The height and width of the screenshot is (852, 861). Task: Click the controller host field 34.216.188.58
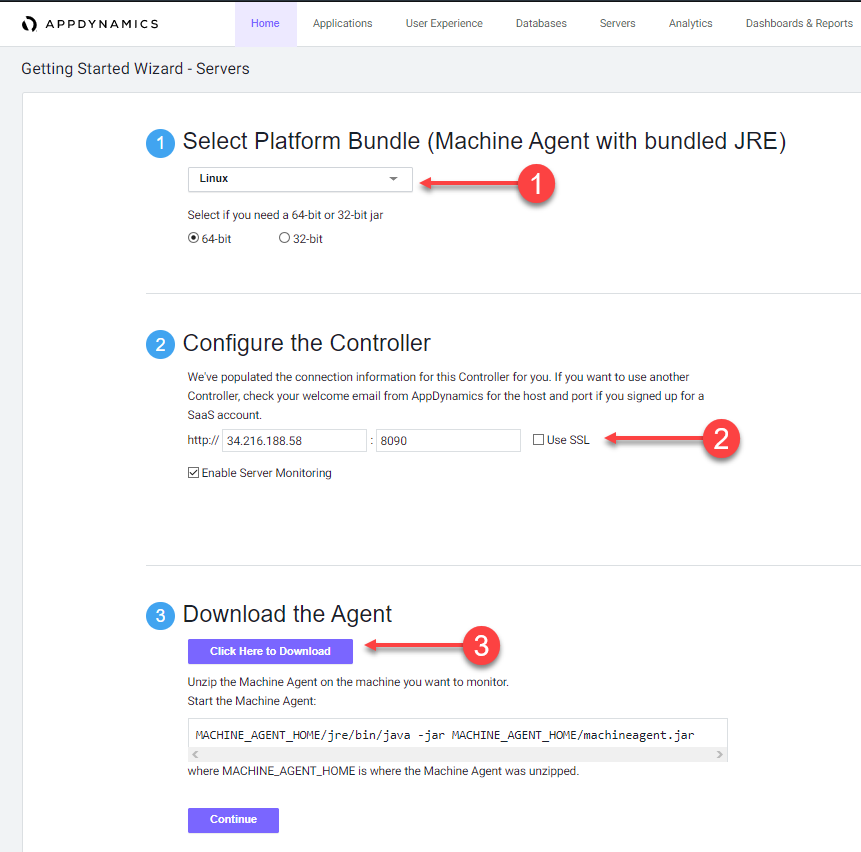coord(294,440)
